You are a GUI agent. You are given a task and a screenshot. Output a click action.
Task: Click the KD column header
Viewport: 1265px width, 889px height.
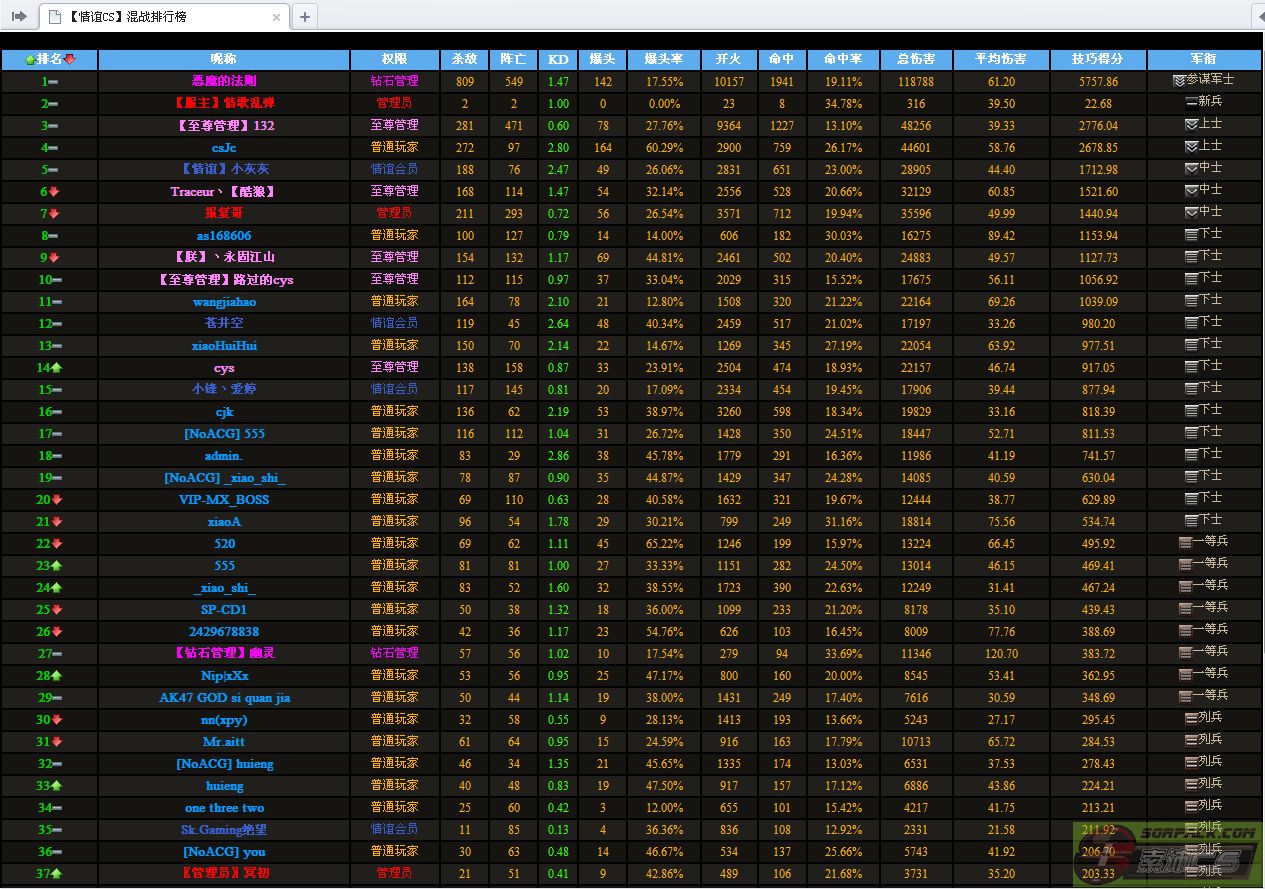(558, 60)
